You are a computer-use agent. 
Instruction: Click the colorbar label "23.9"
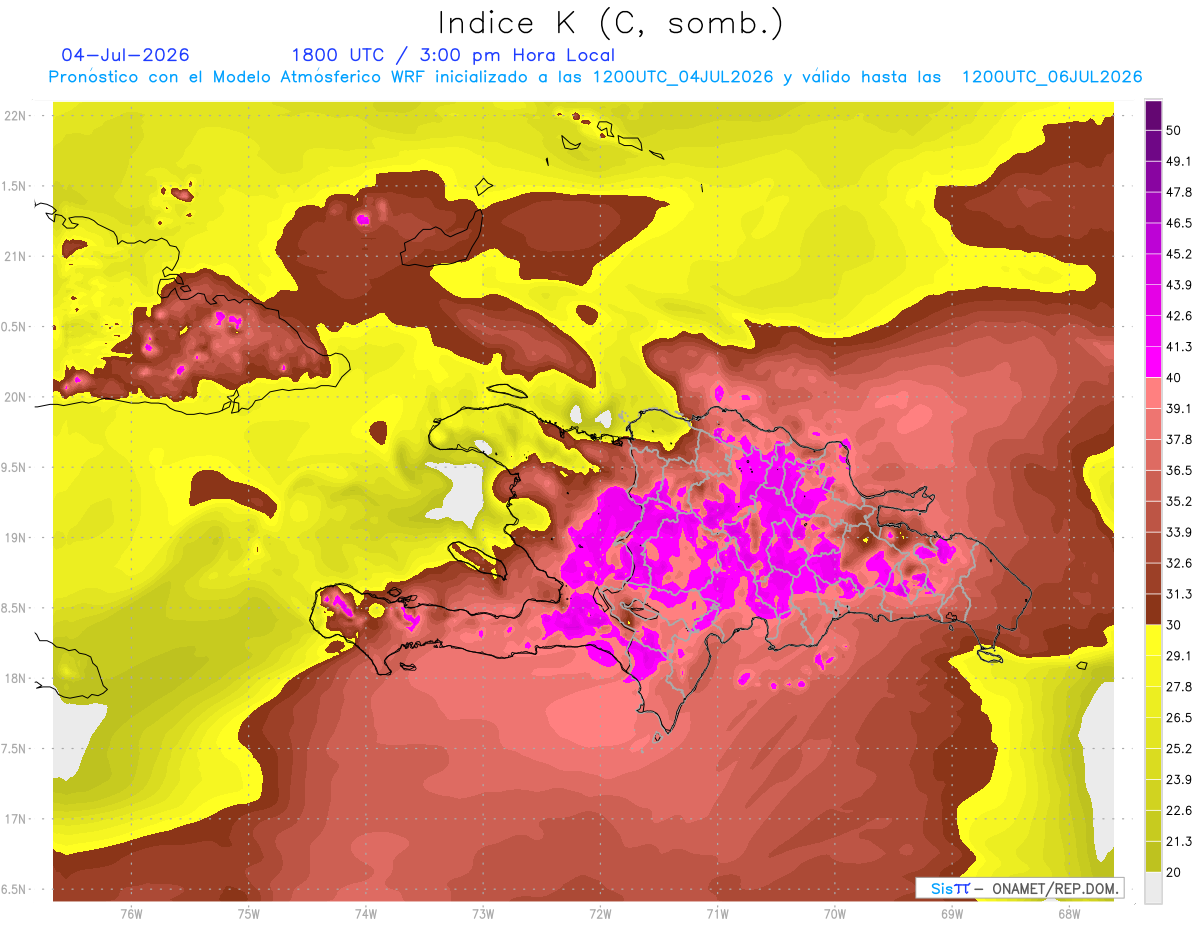pyautogui.click(x=1178, y=780)
